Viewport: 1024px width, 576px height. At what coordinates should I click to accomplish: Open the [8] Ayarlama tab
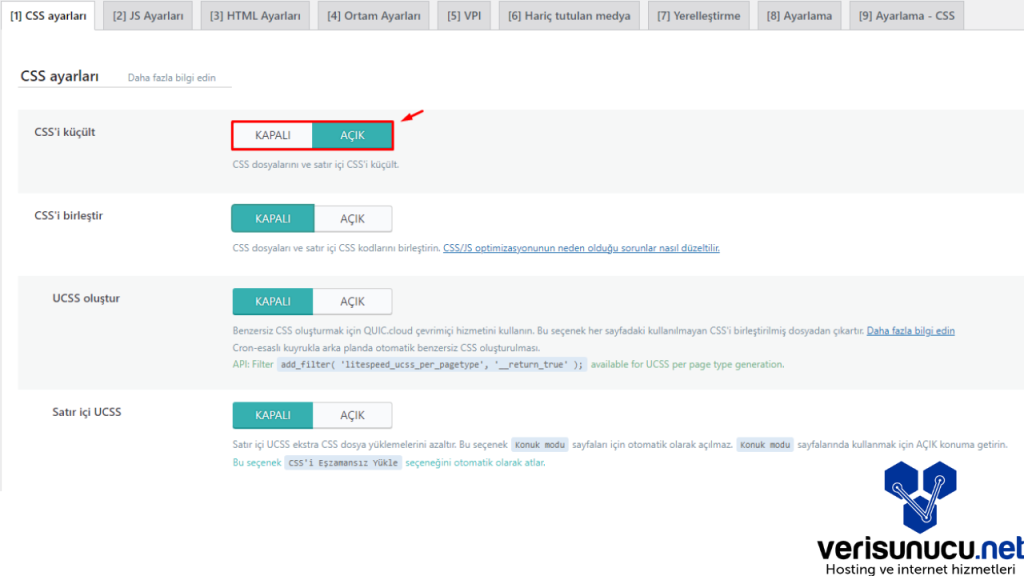click(799, 16)
